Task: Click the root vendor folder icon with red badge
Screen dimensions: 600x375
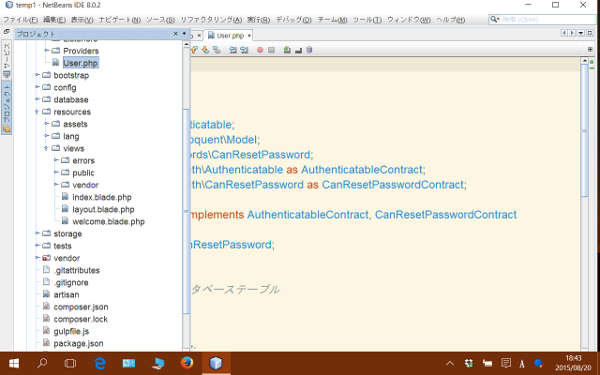Action: click(x=46, y=258)
